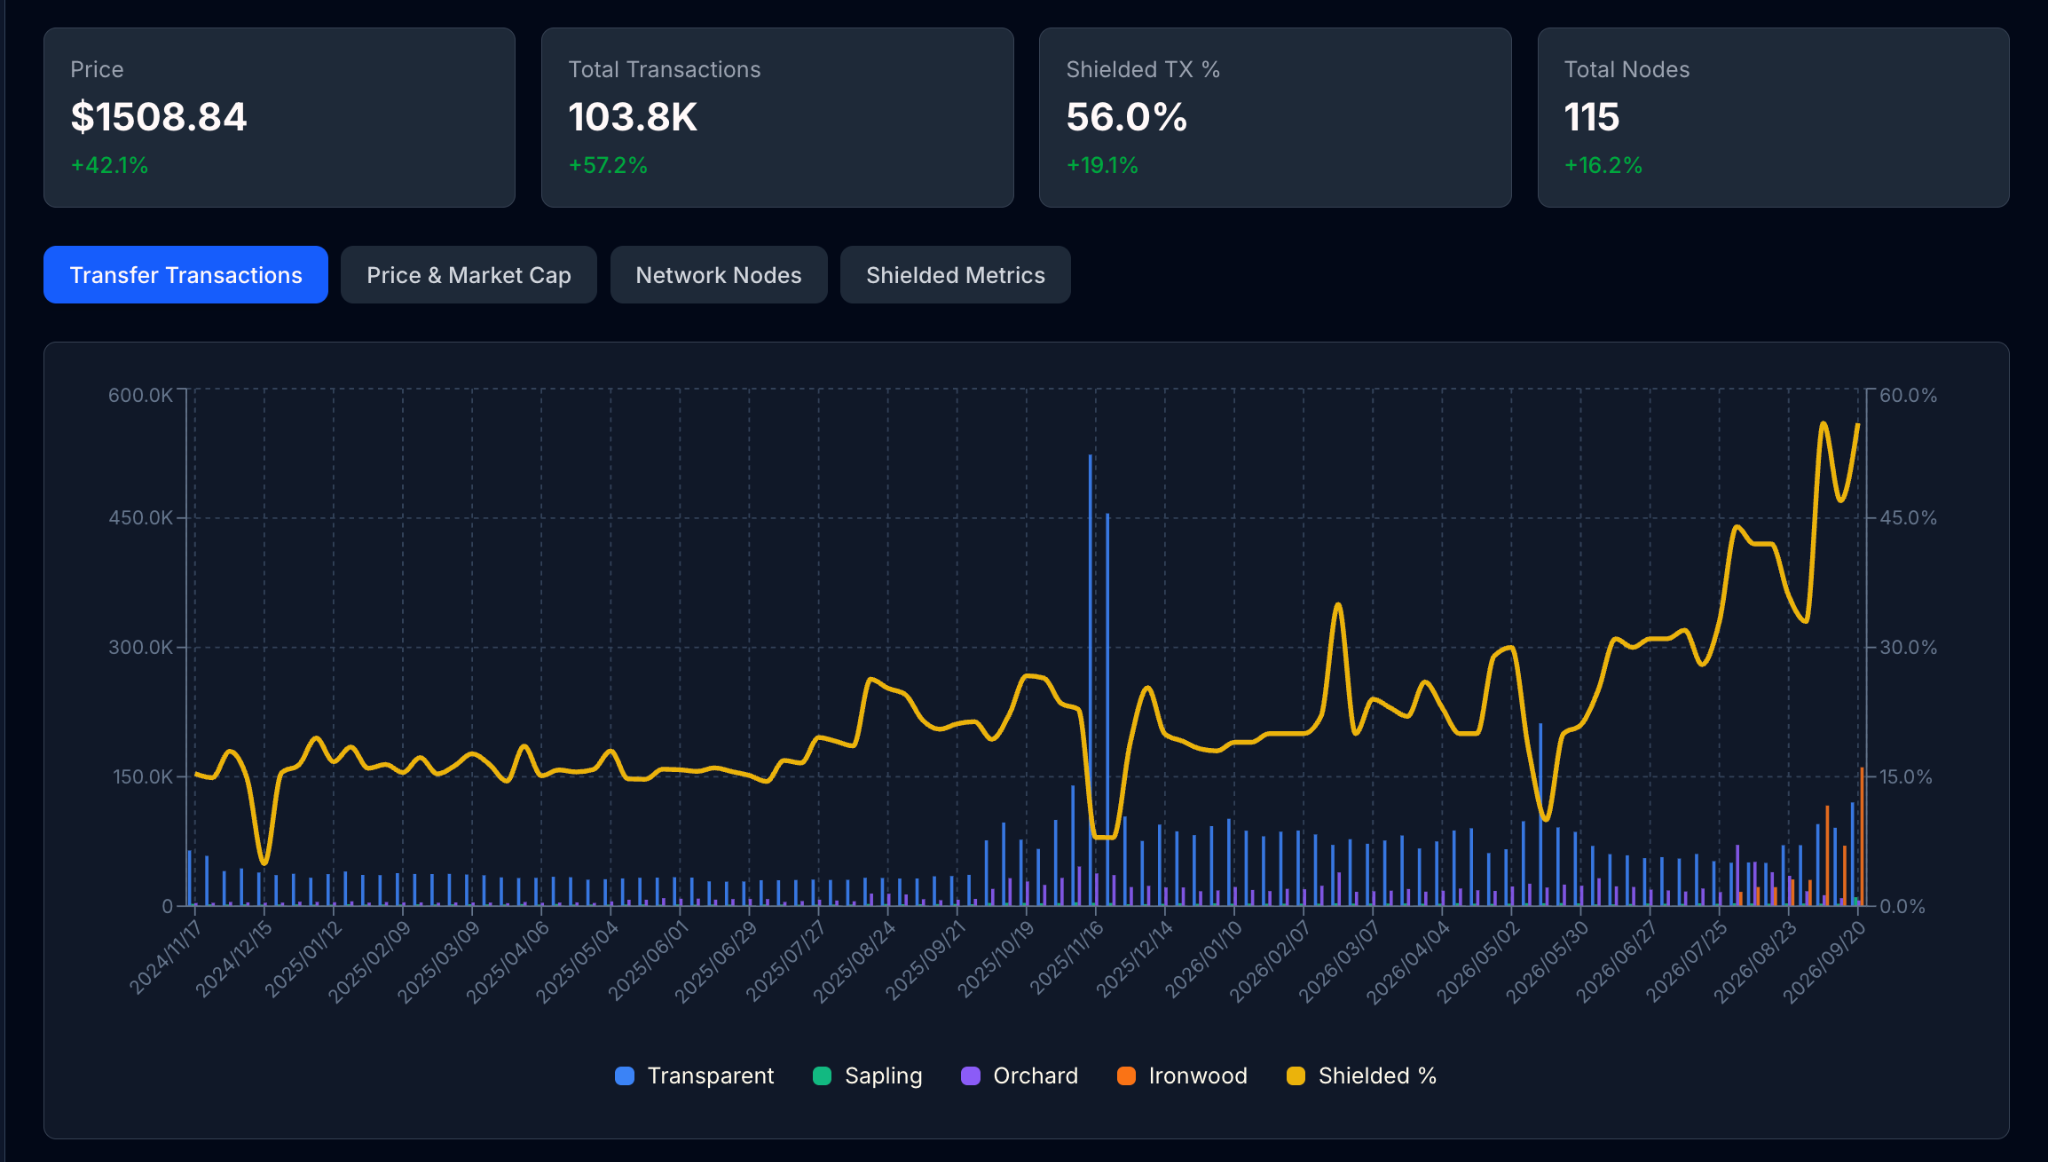2048x1162 pixels.
Task: Click the +57.2% transactions change
Action: coord(608,165)
